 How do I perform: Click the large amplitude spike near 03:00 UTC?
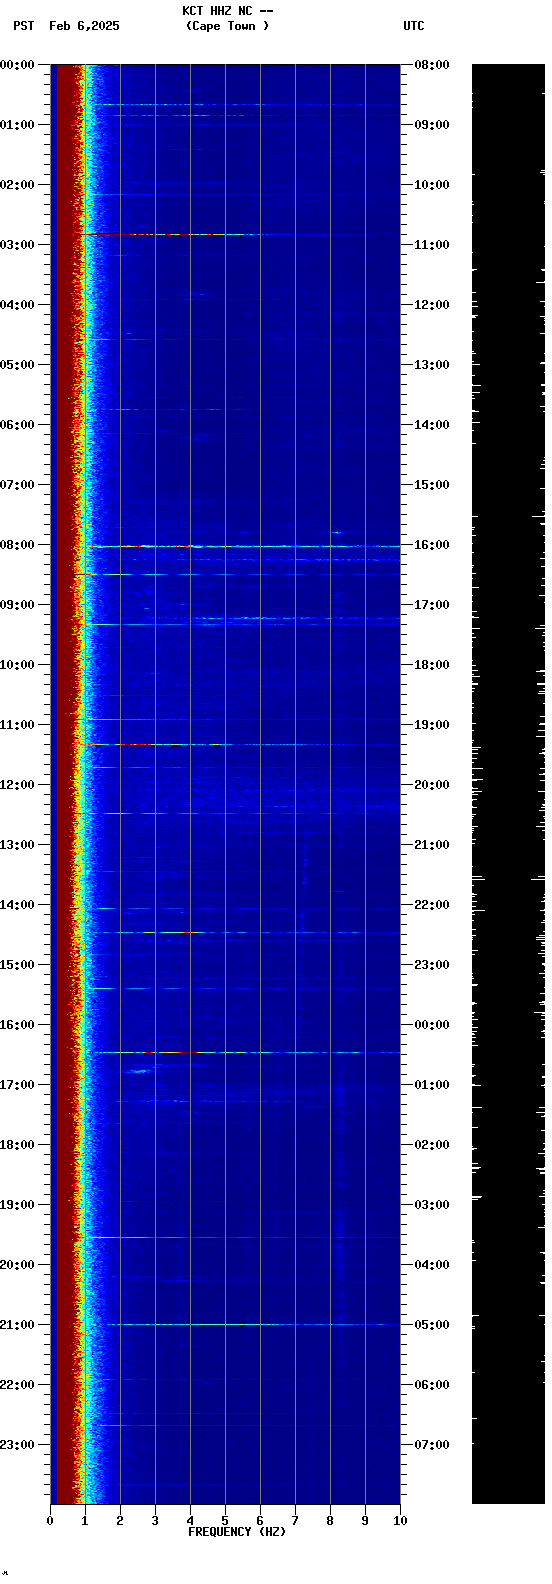click(477, 1197)
